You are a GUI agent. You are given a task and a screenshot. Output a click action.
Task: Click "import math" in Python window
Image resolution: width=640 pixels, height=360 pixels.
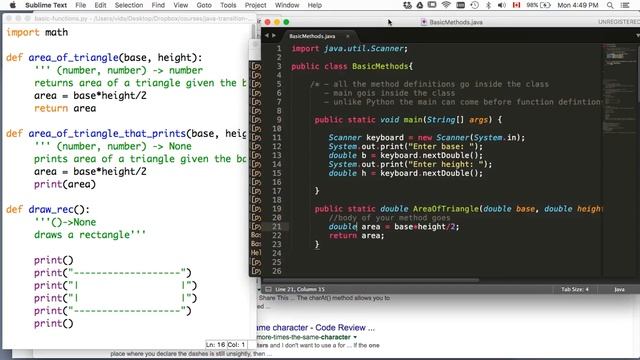37,32
